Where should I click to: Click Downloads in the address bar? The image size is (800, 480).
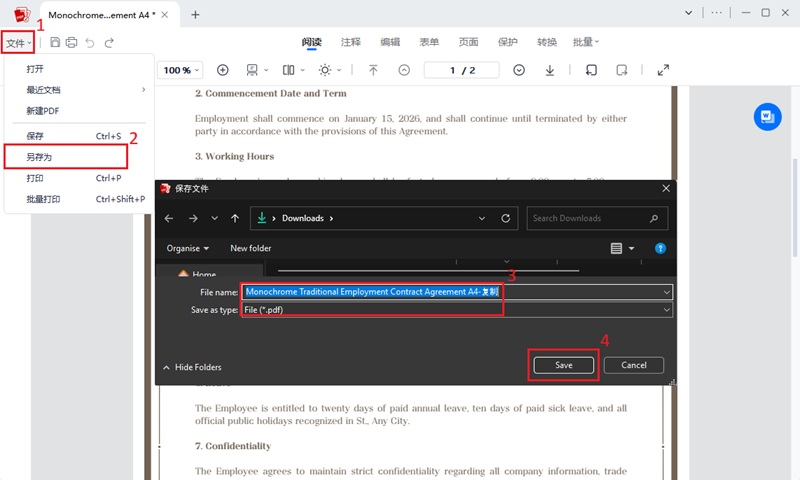pyautogui.click(x=303, y=218)
